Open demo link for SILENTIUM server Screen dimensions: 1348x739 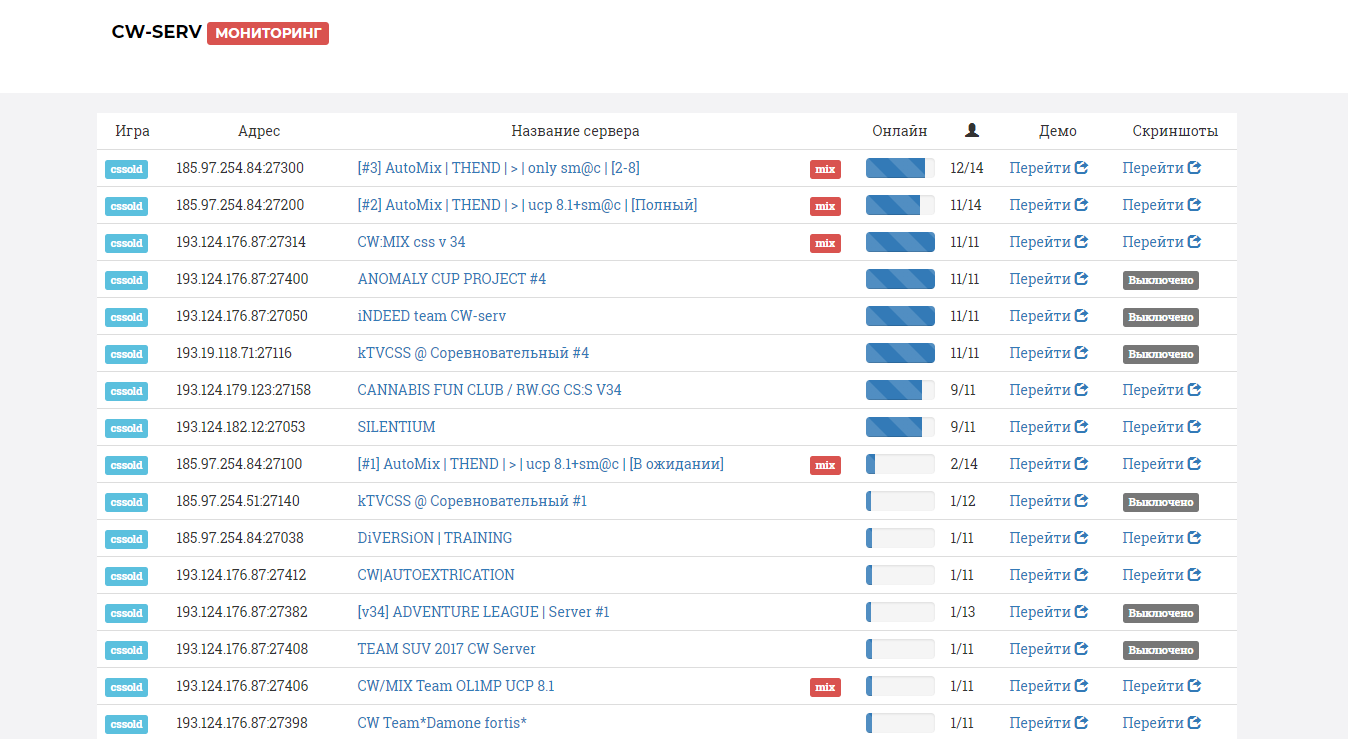(x=1048, y=427)
